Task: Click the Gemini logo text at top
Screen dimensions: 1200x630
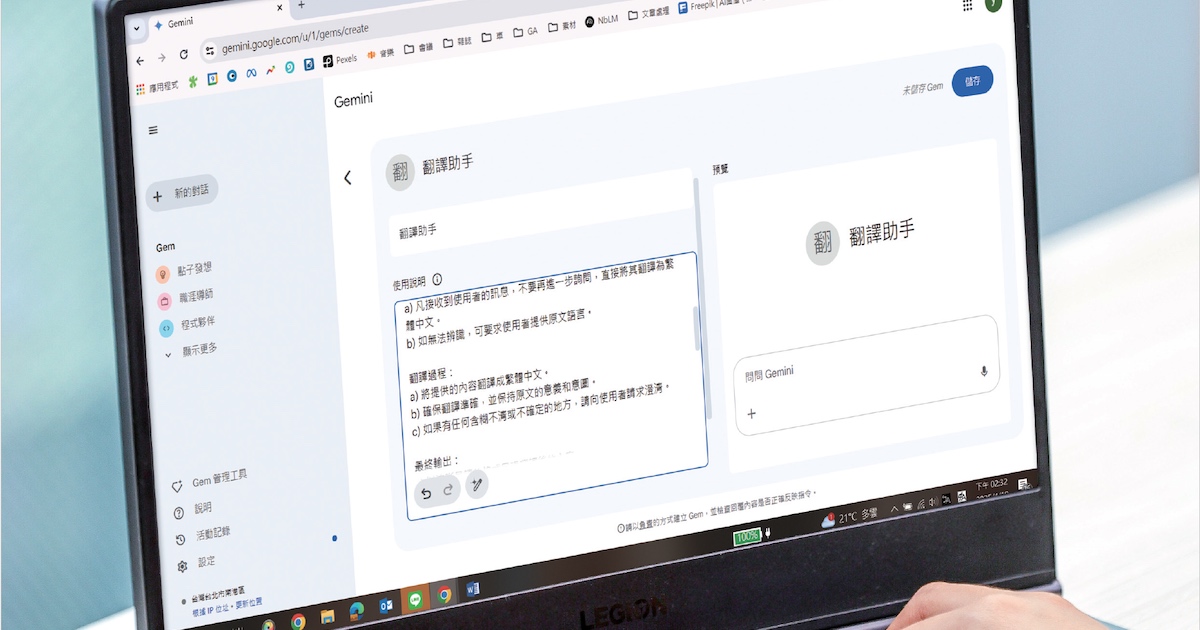Action: [353, 101]
